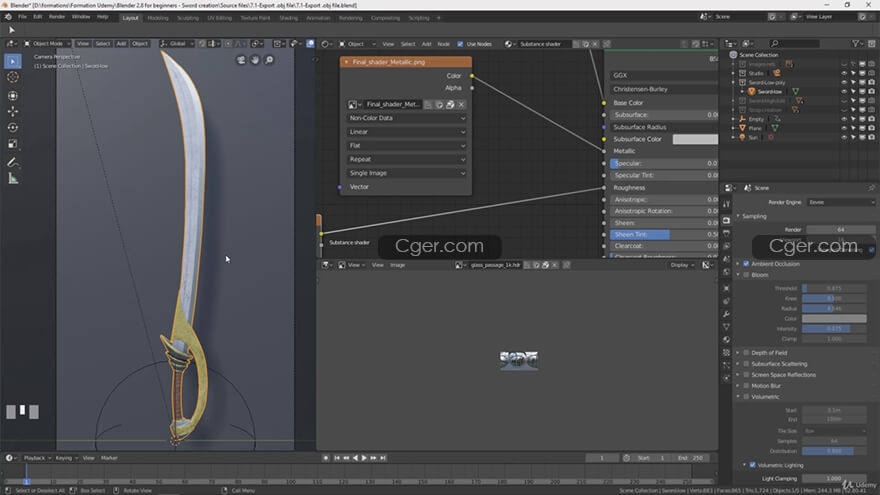Viewport: 880px width, 495px height.
Task: Enable Screen Space Reflections checkbox
Action: pyautogui.click(x=746, y=374)
